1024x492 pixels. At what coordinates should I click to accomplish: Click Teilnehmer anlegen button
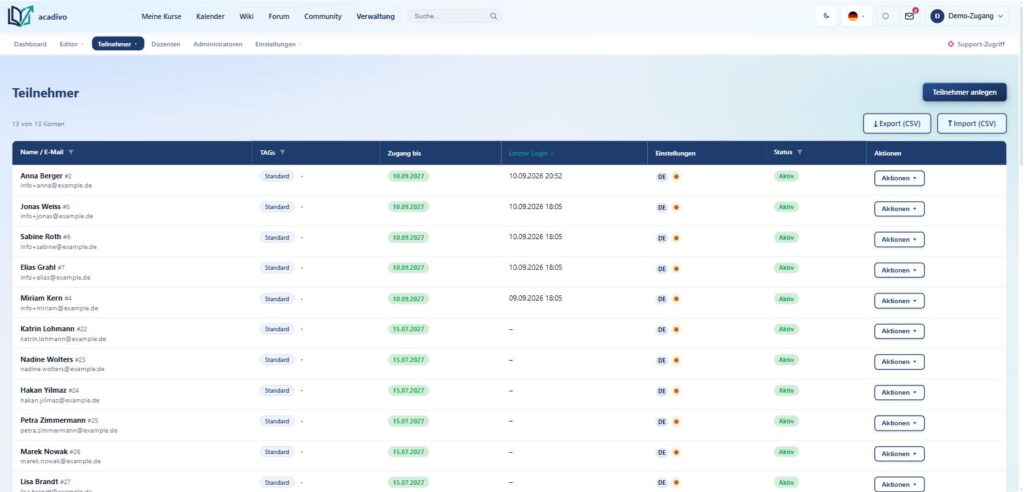click(x=965, y=92)
